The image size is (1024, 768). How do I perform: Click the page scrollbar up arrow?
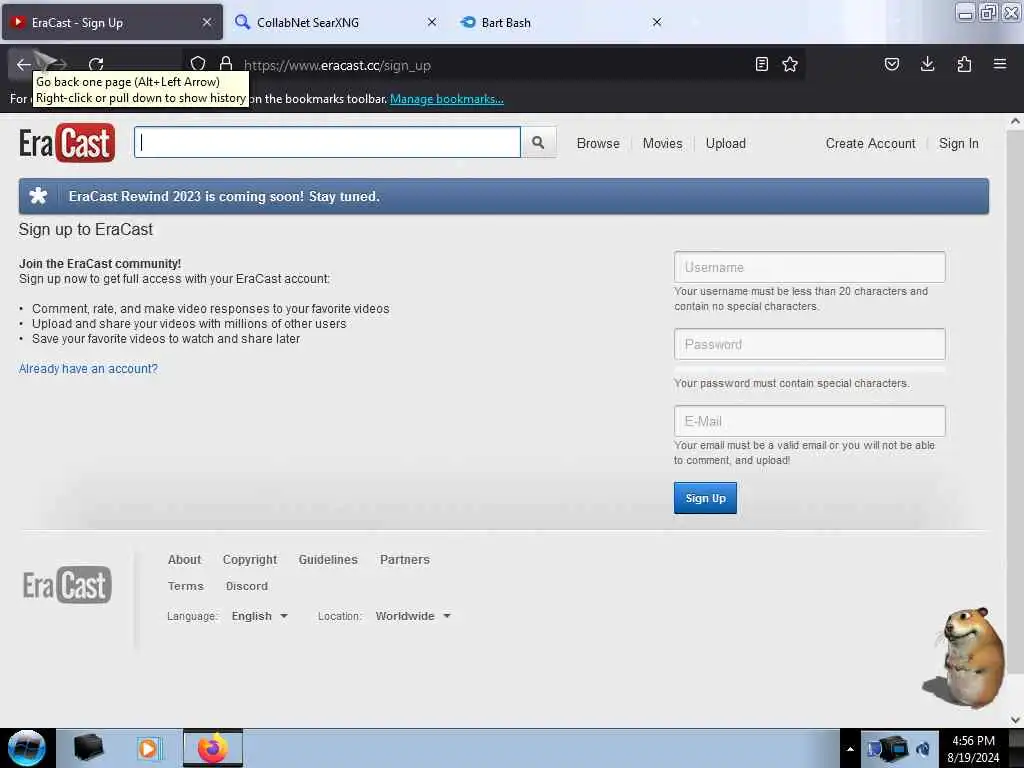click(x=1015, y=121)
